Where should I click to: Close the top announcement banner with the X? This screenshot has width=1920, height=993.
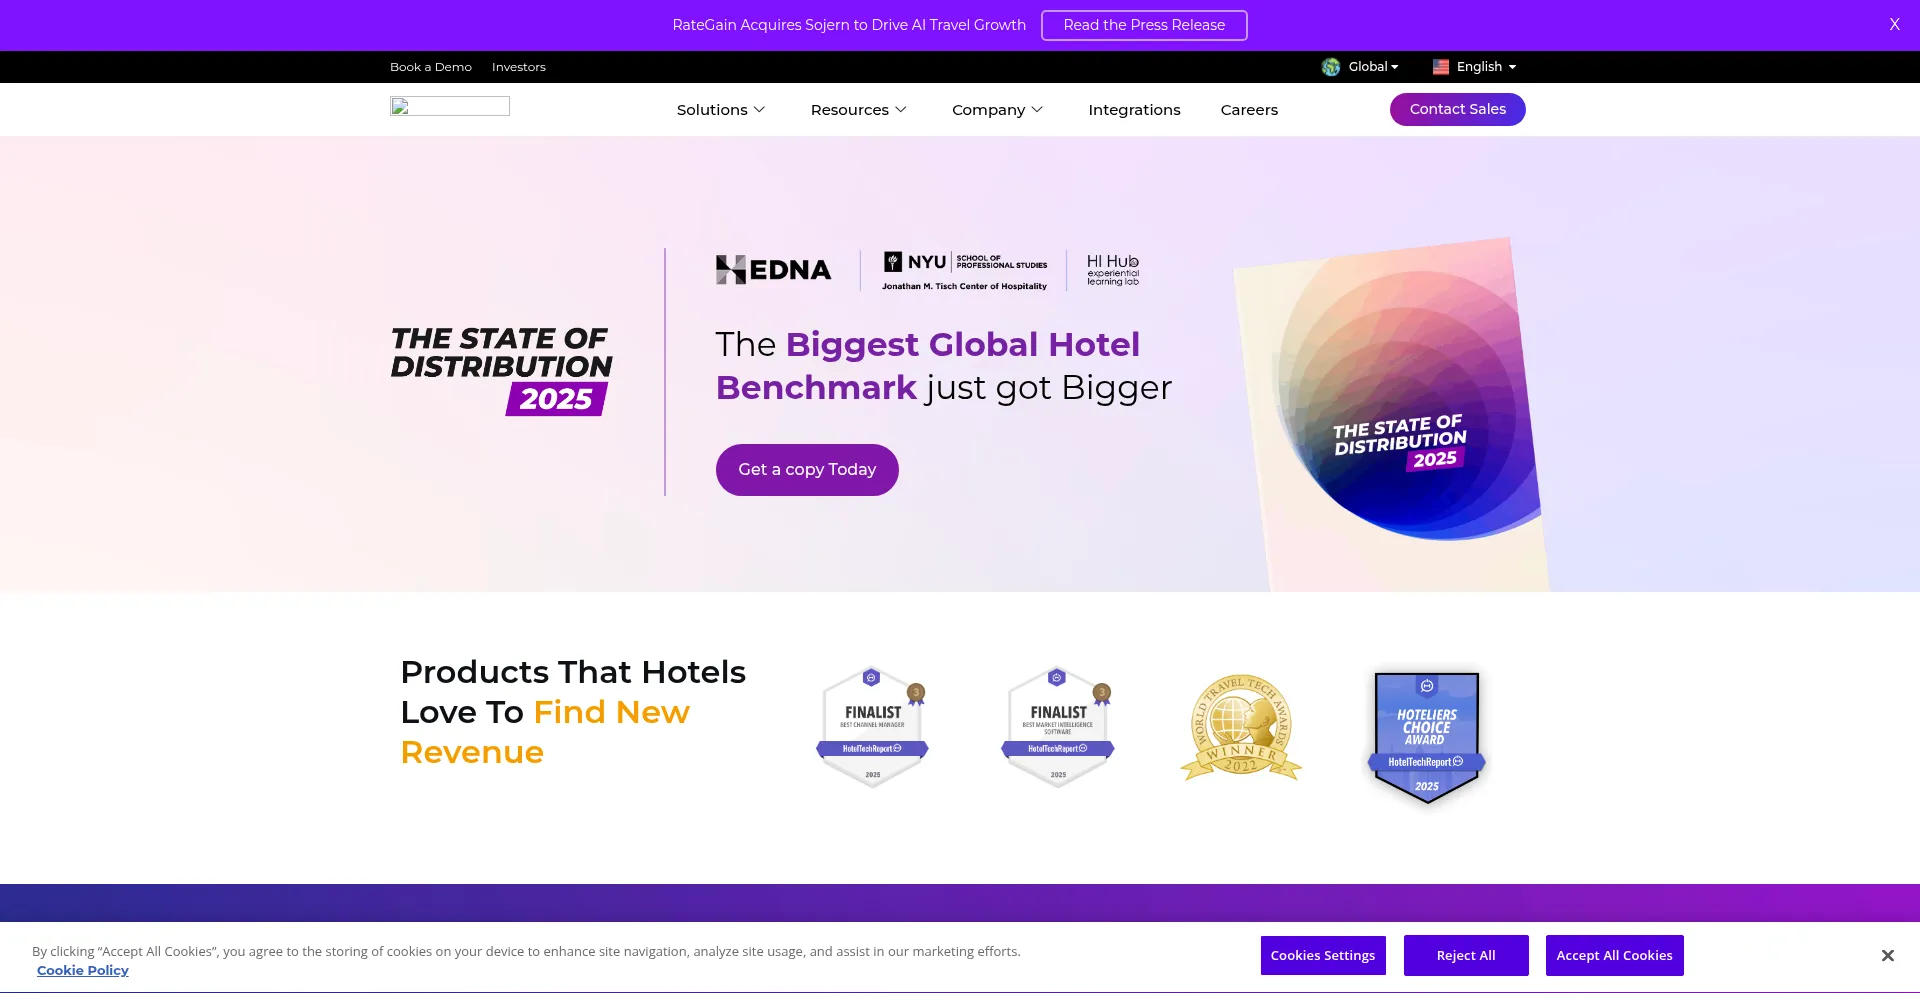point(1894,25)
